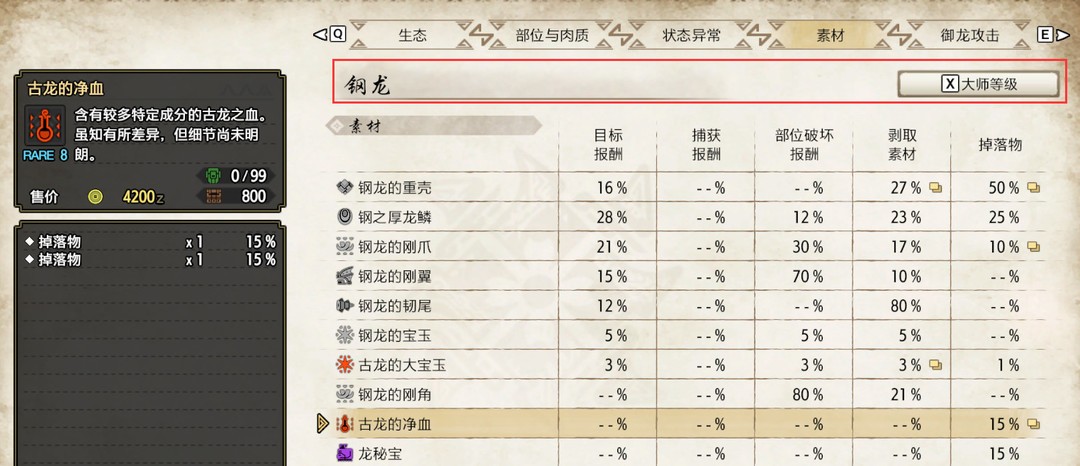Click the 古龙的净血 icon in the detail panel
The width and height of the screenshot is (1080, 466).
click(x=45, y=125)
